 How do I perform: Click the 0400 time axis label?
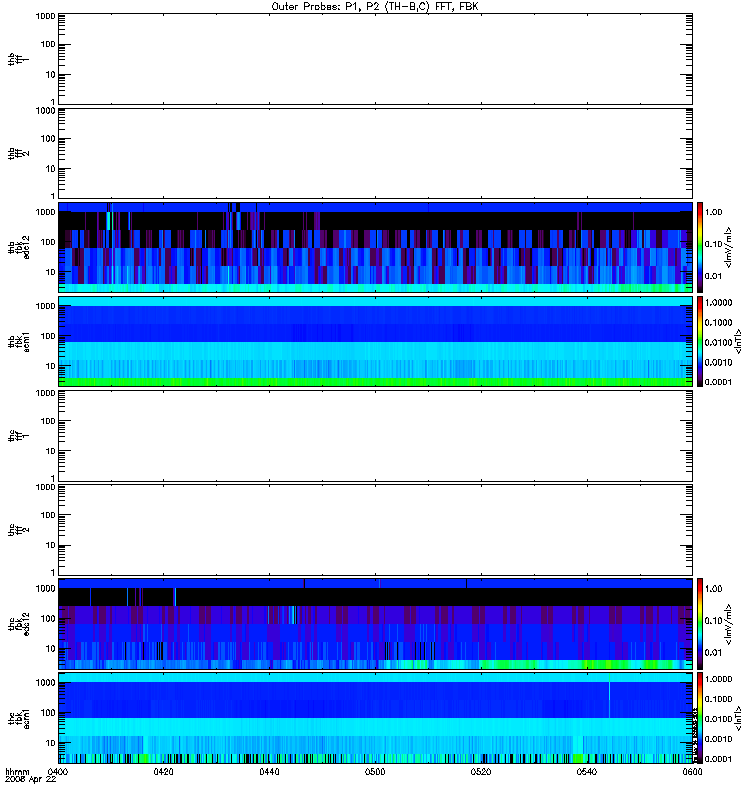(x=58, y=772)
